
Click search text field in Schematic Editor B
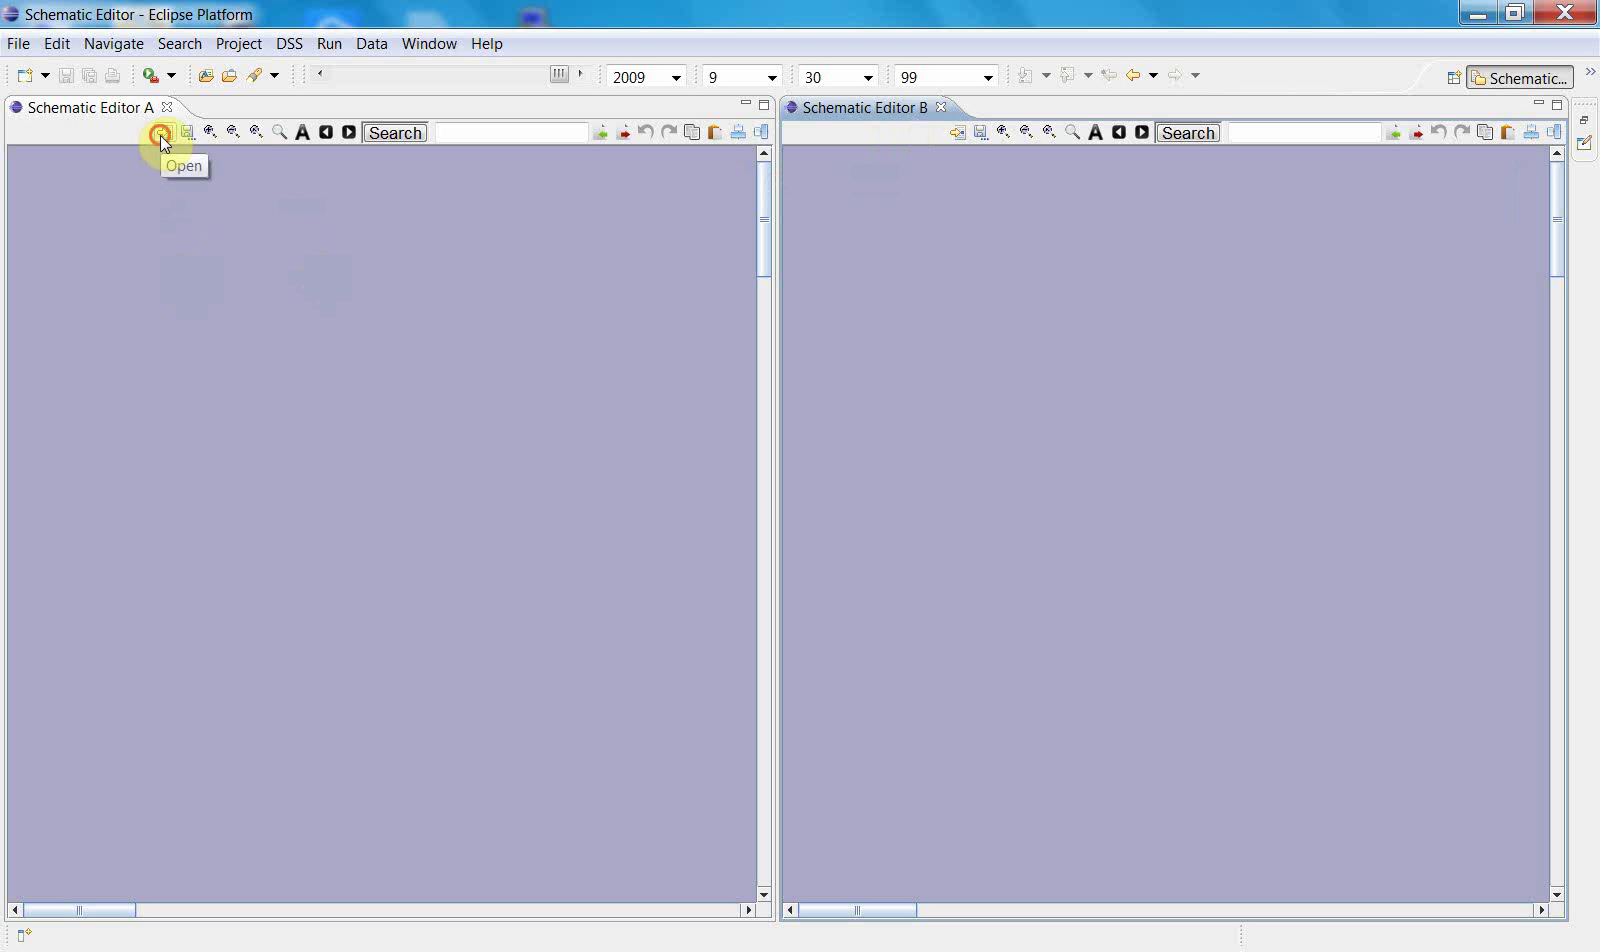(1304, 133)
